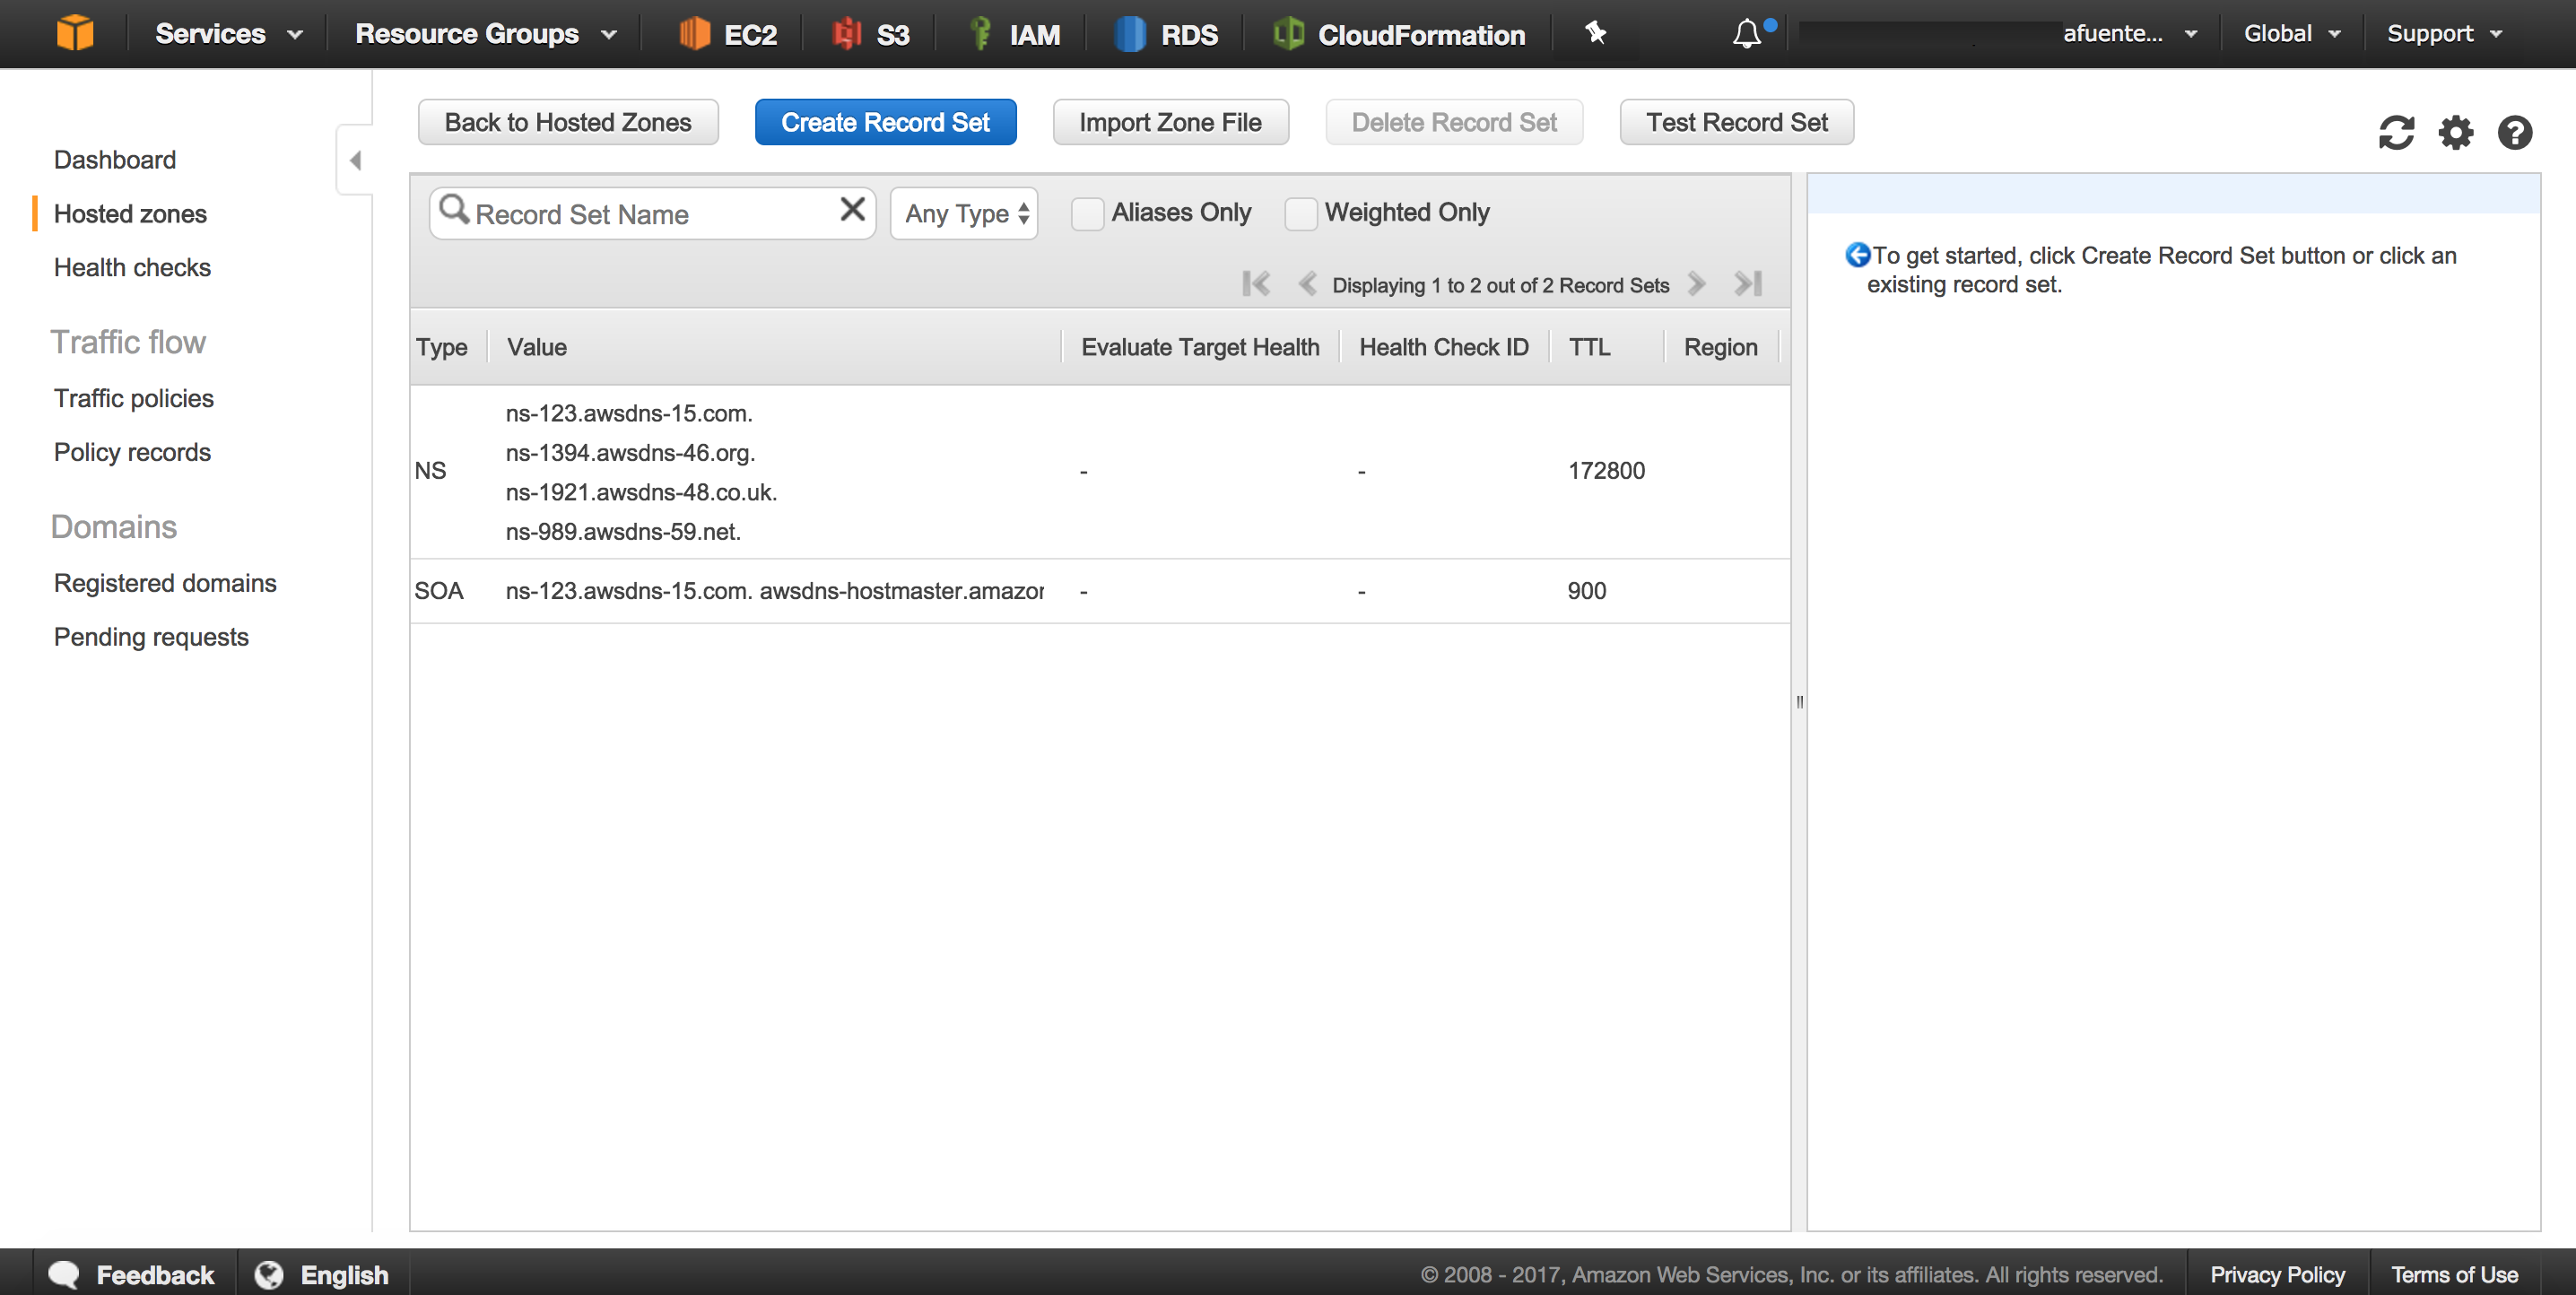2576x1295 pixels.
Task: Open Traffic policies in sidebar
Action: [x=133, y=398]
